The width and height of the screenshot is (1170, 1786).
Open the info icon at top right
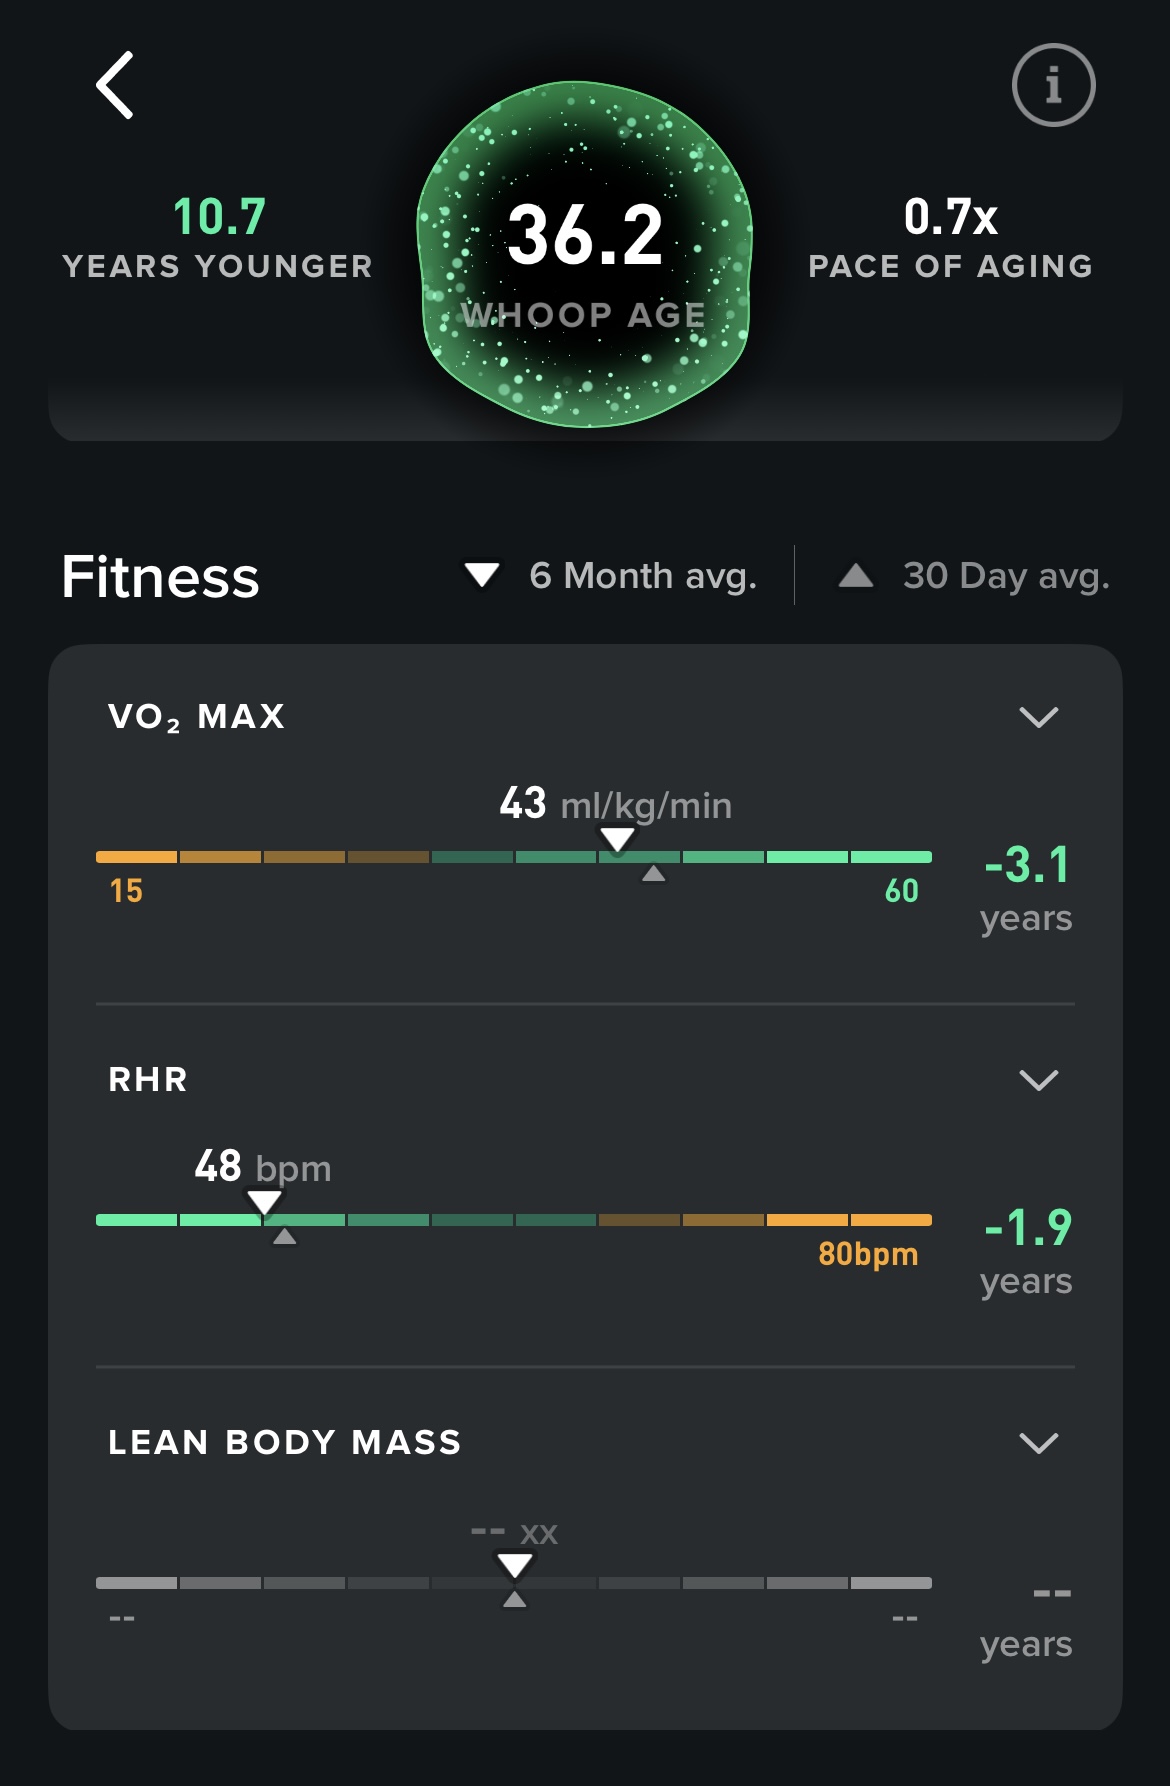pyautogui.click(x=1053, y=85)
